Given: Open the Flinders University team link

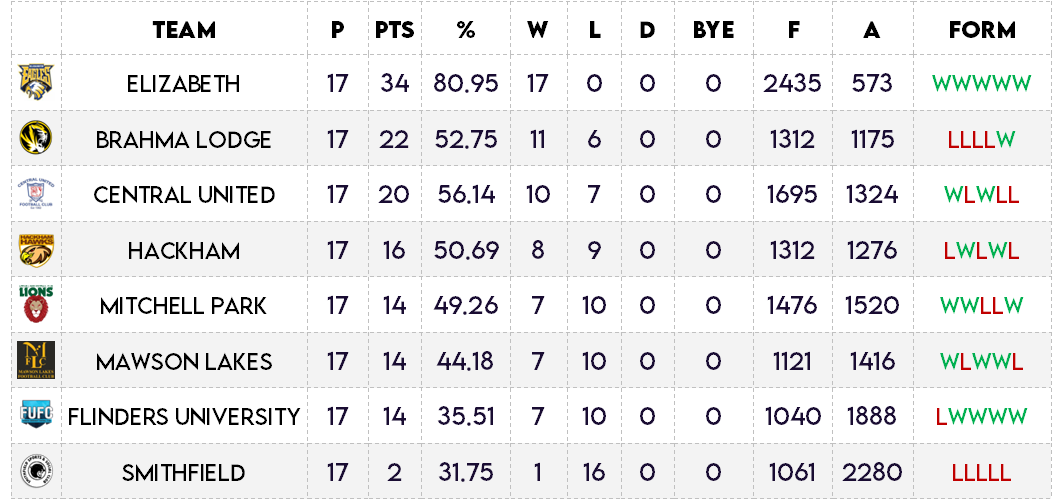Looking at the screenshot, I should pyautogui.click(x=184, y=416).
